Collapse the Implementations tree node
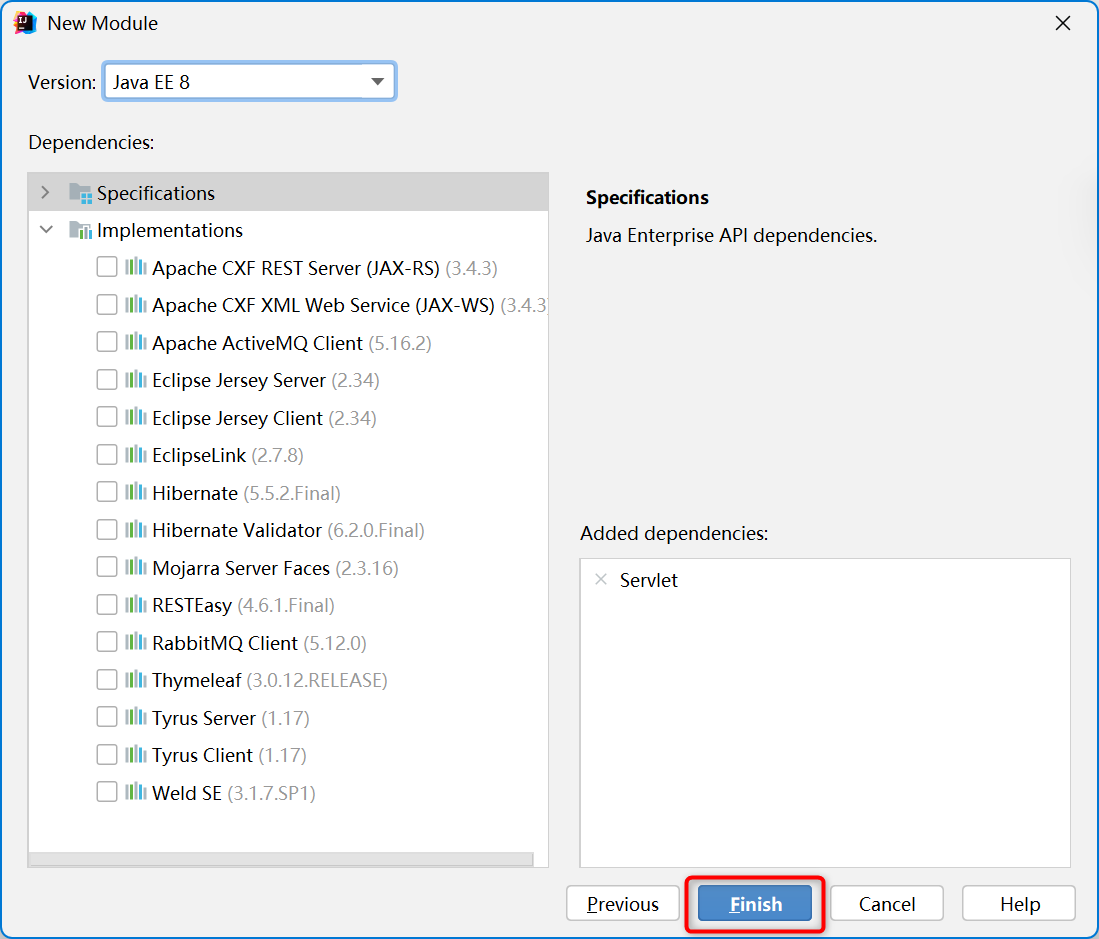1099x939 pixels. click(x=46, y=229)
